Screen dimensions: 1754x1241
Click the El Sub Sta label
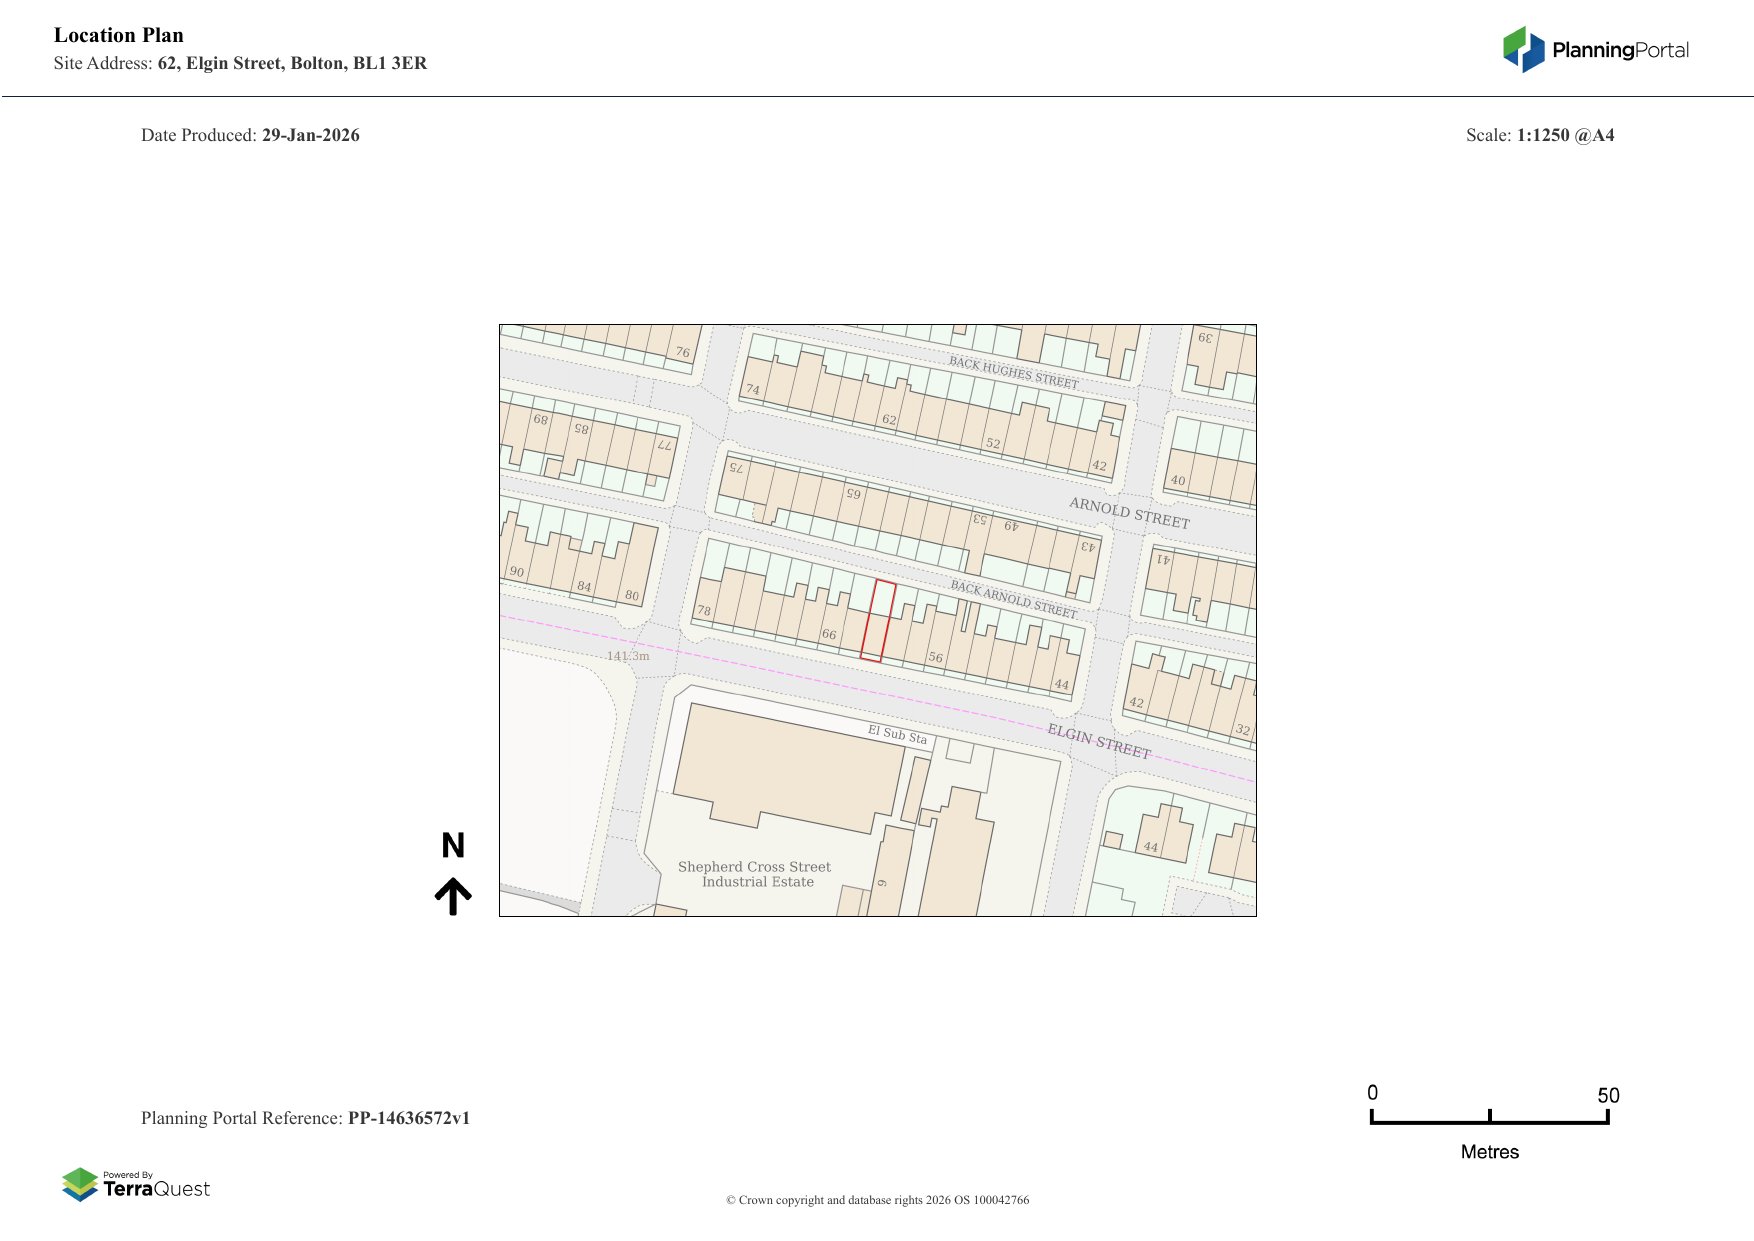(x=897, y=734)
